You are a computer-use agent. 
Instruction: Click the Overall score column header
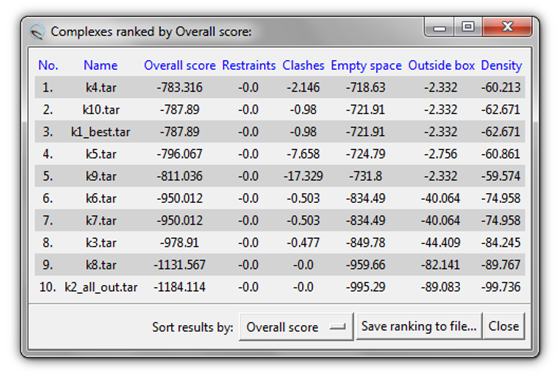pos(180,65)
